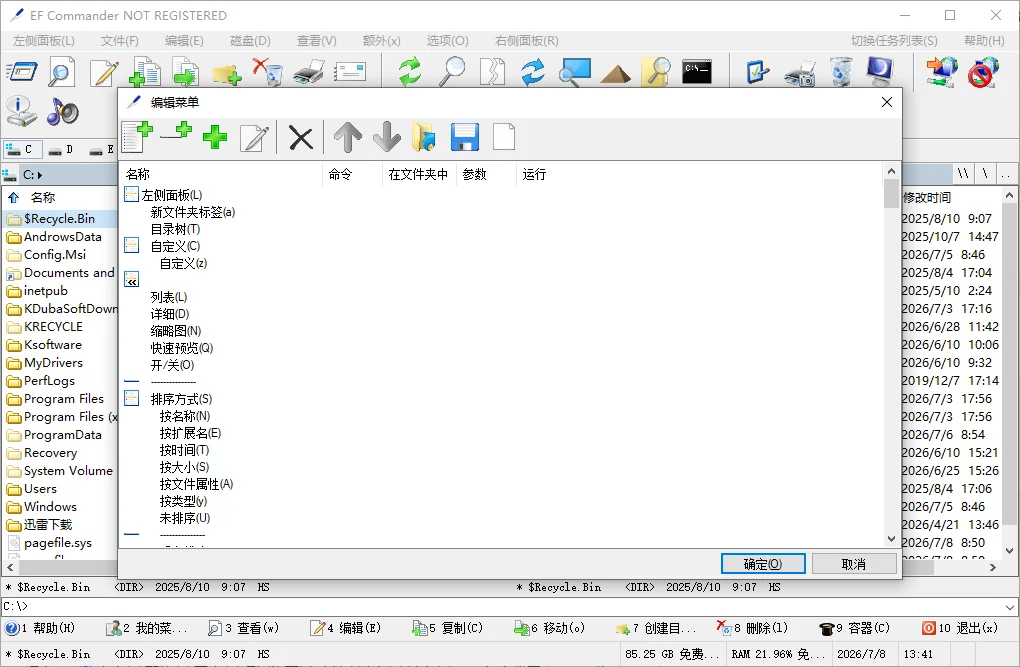Click the network connect drive icon
Screen dimensions: 1020x667
[x=942, y=72]
